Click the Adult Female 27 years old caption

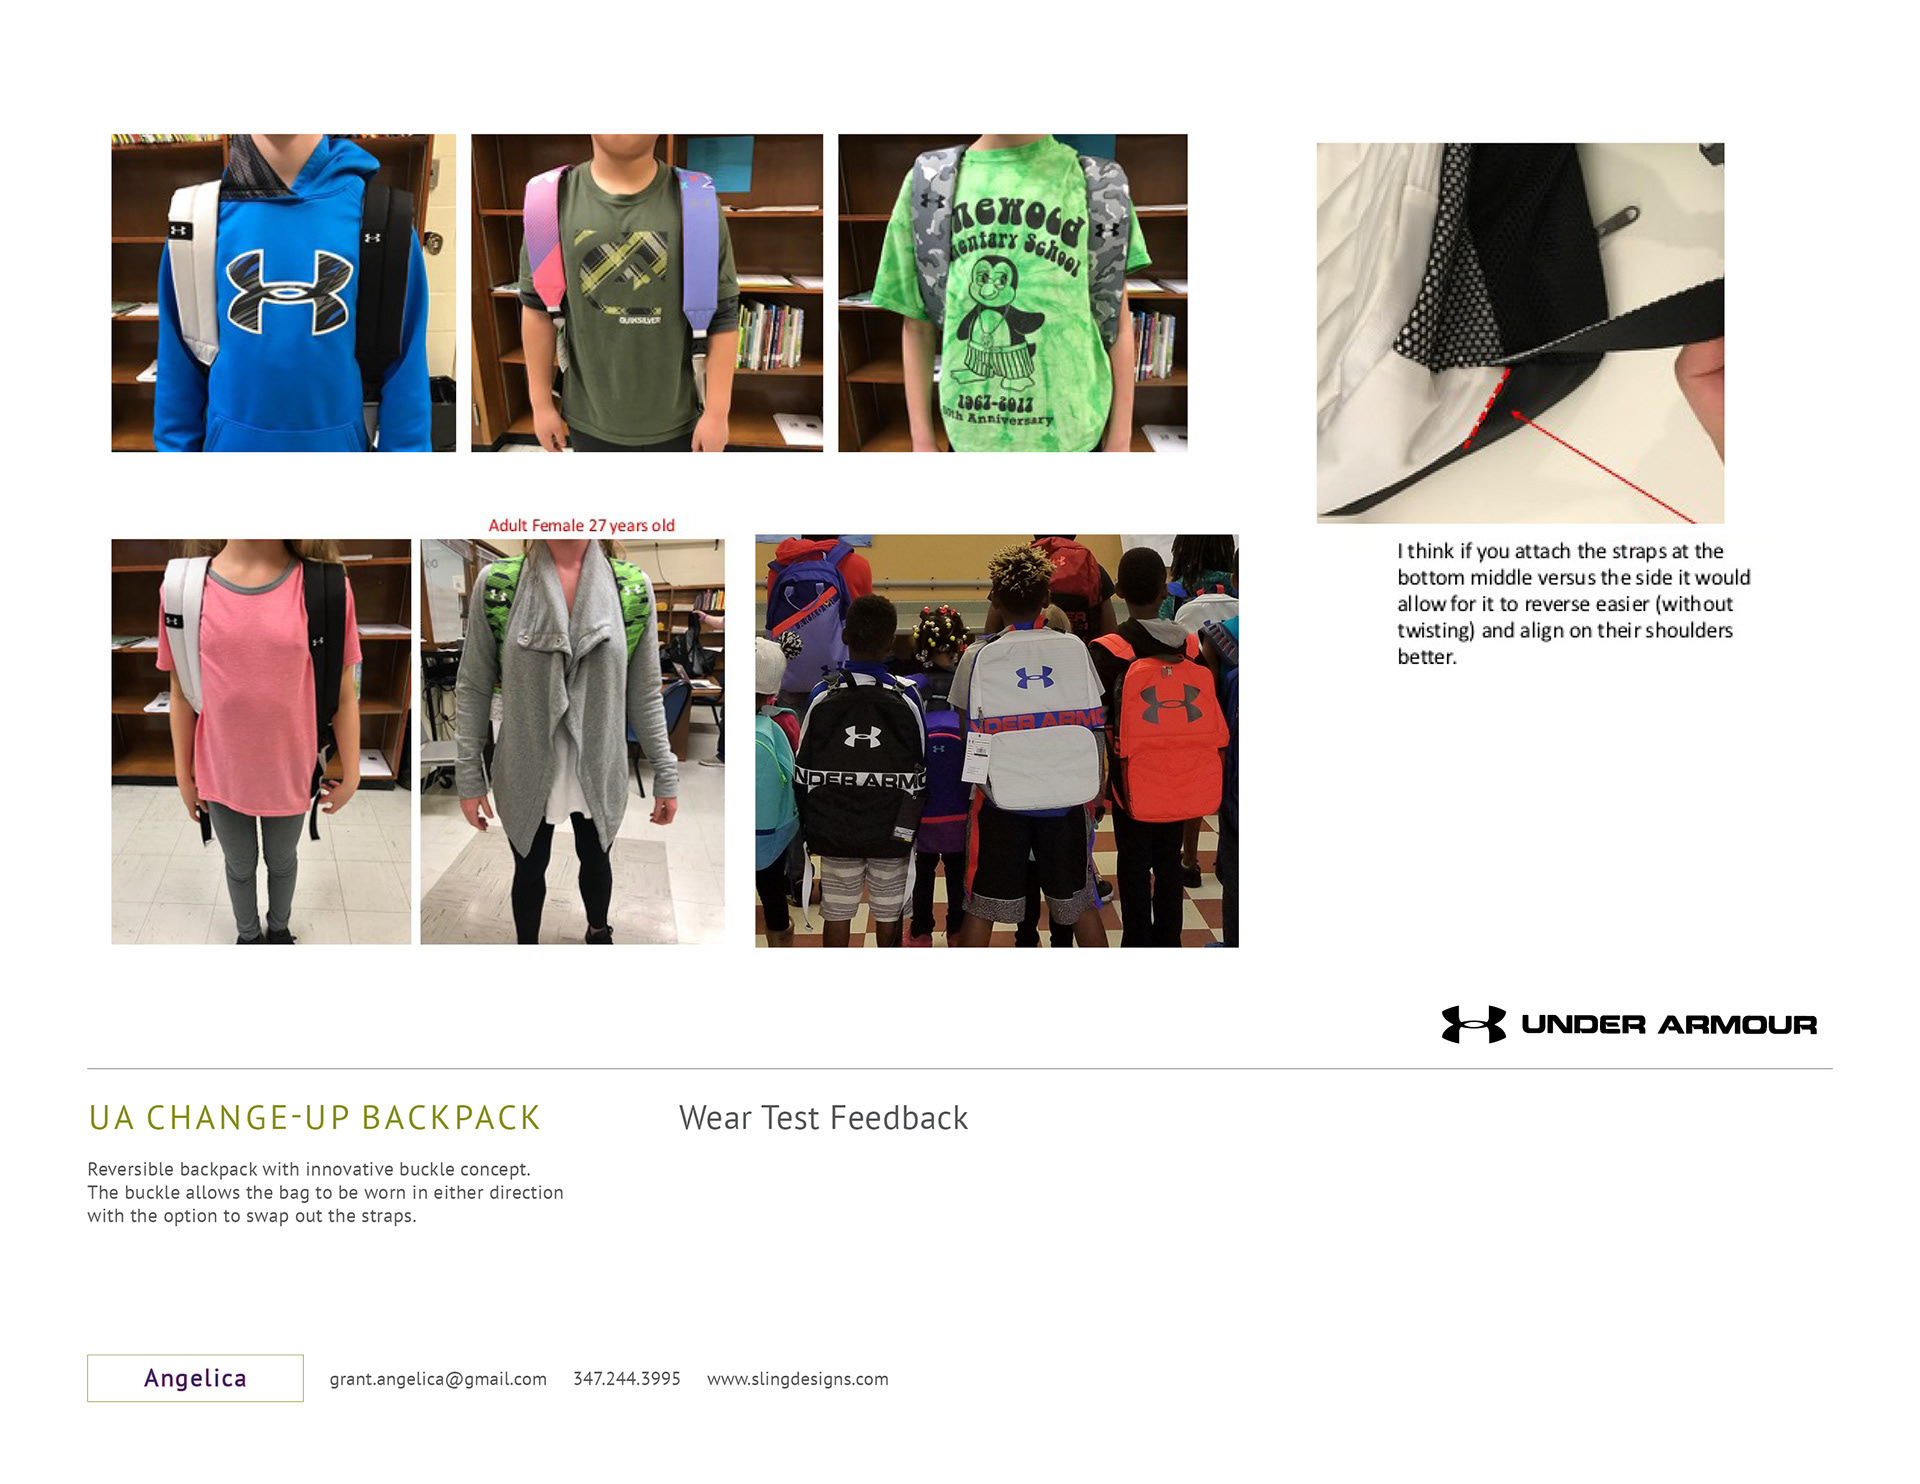[581, 525]
